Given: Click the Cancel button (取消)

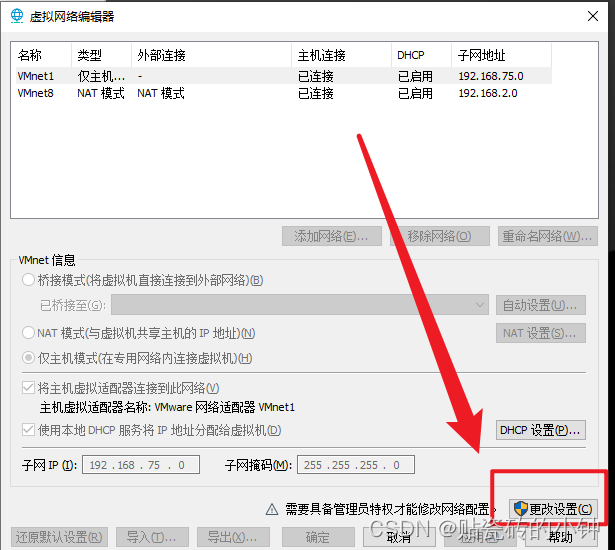Looking at the screenshot, I should click(399, 537).
